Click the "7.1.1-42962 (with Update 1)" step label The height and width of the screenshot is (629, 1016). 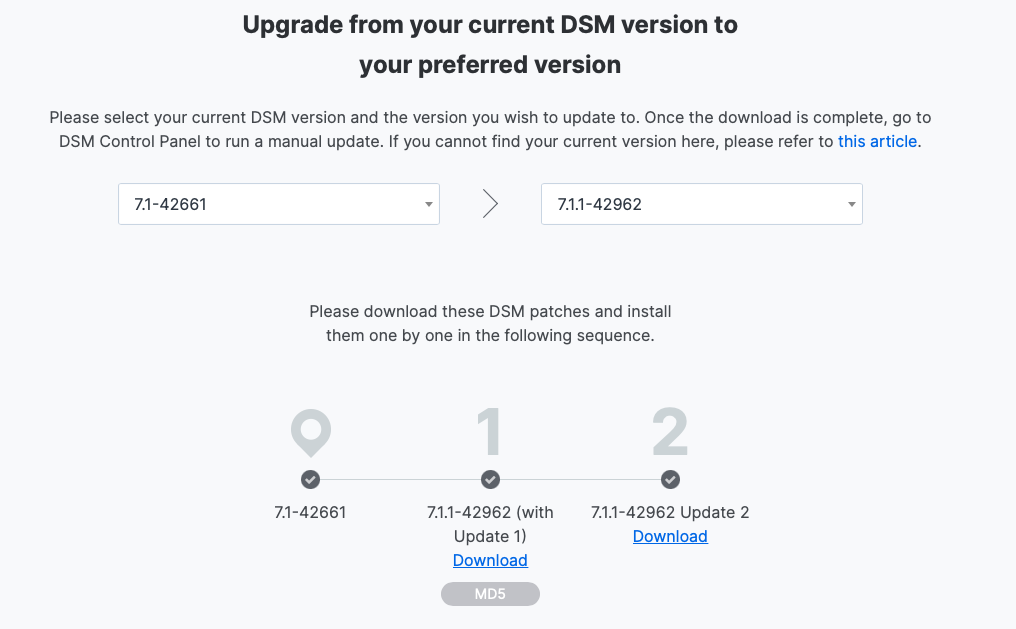coord(490,524)
